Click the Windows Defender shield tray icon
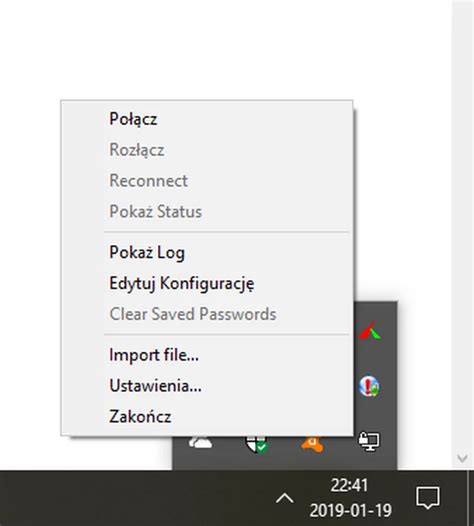The width and height of the screenshot is (474, 526). (x=256, y=444)
